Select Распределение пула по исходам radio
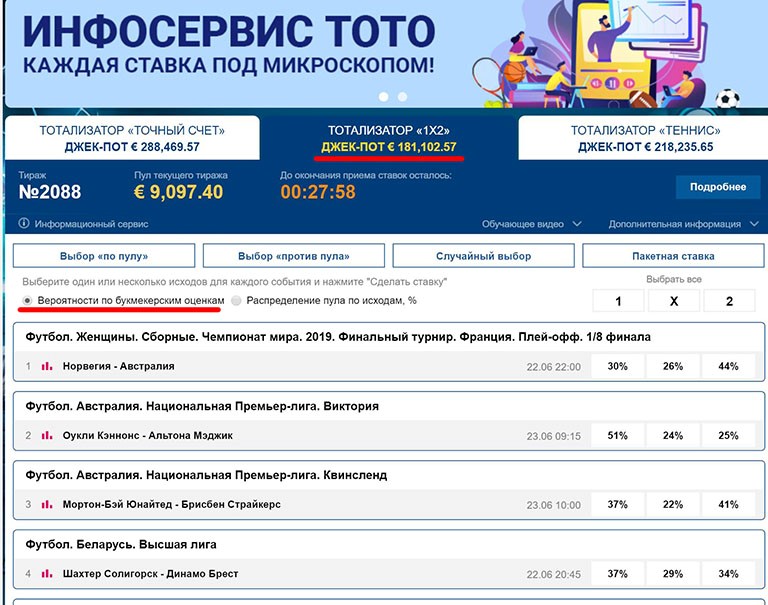768x605 pixels. pyautogui.click(x=236, y=300)
